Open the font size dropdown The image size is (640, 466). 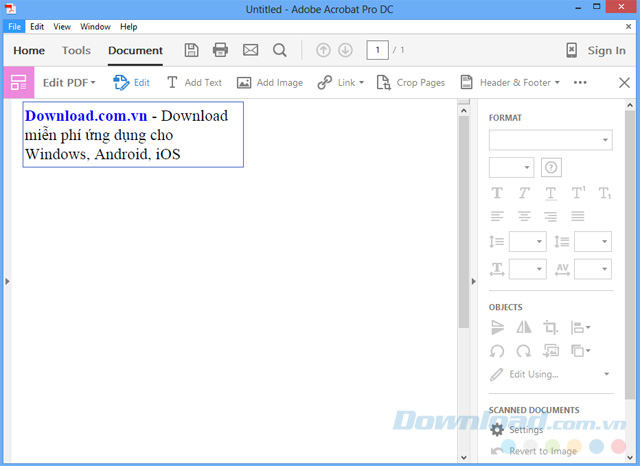[511, 167]
